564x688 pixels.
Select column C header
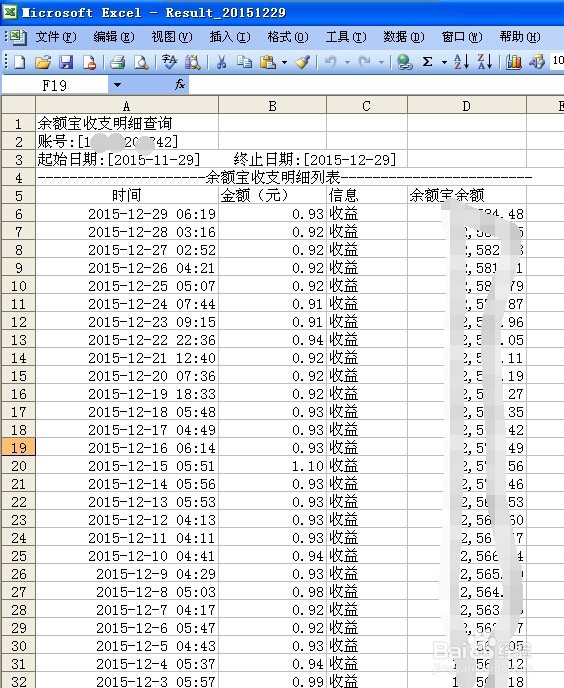click(367, 106)
